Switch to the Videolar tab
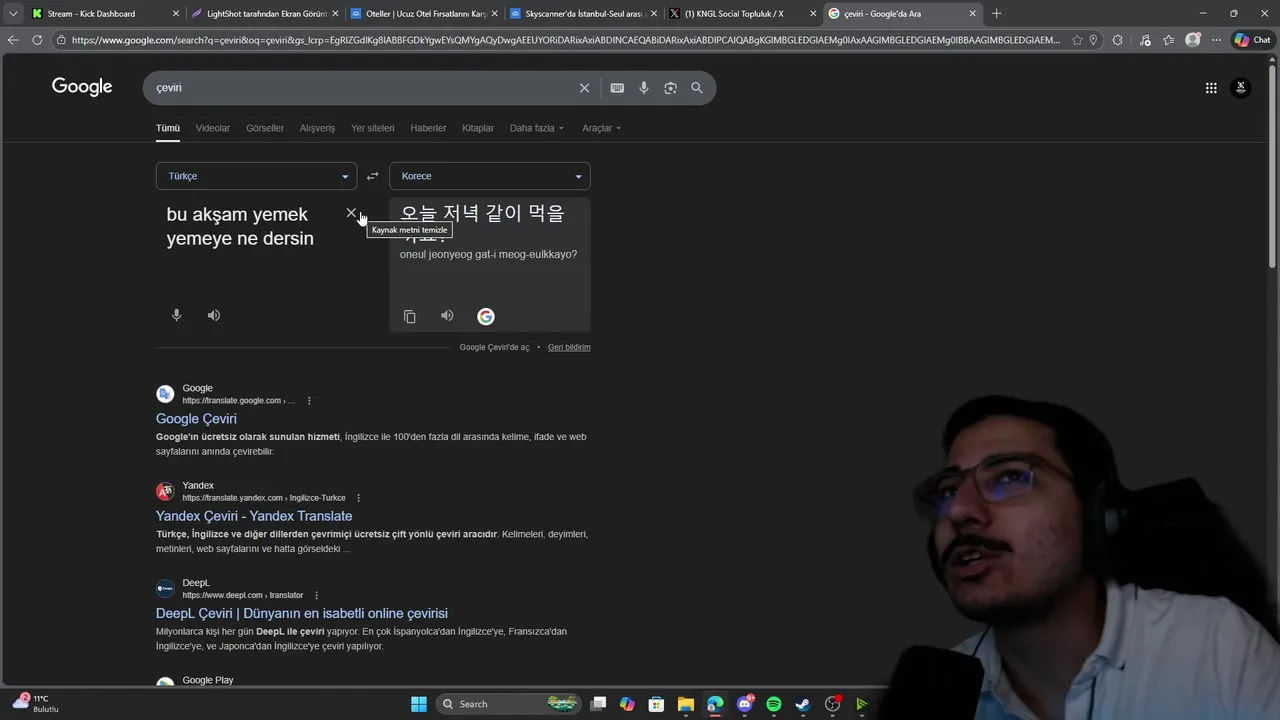This screenshot has height=720, width=1280. [x=213, y=128]
